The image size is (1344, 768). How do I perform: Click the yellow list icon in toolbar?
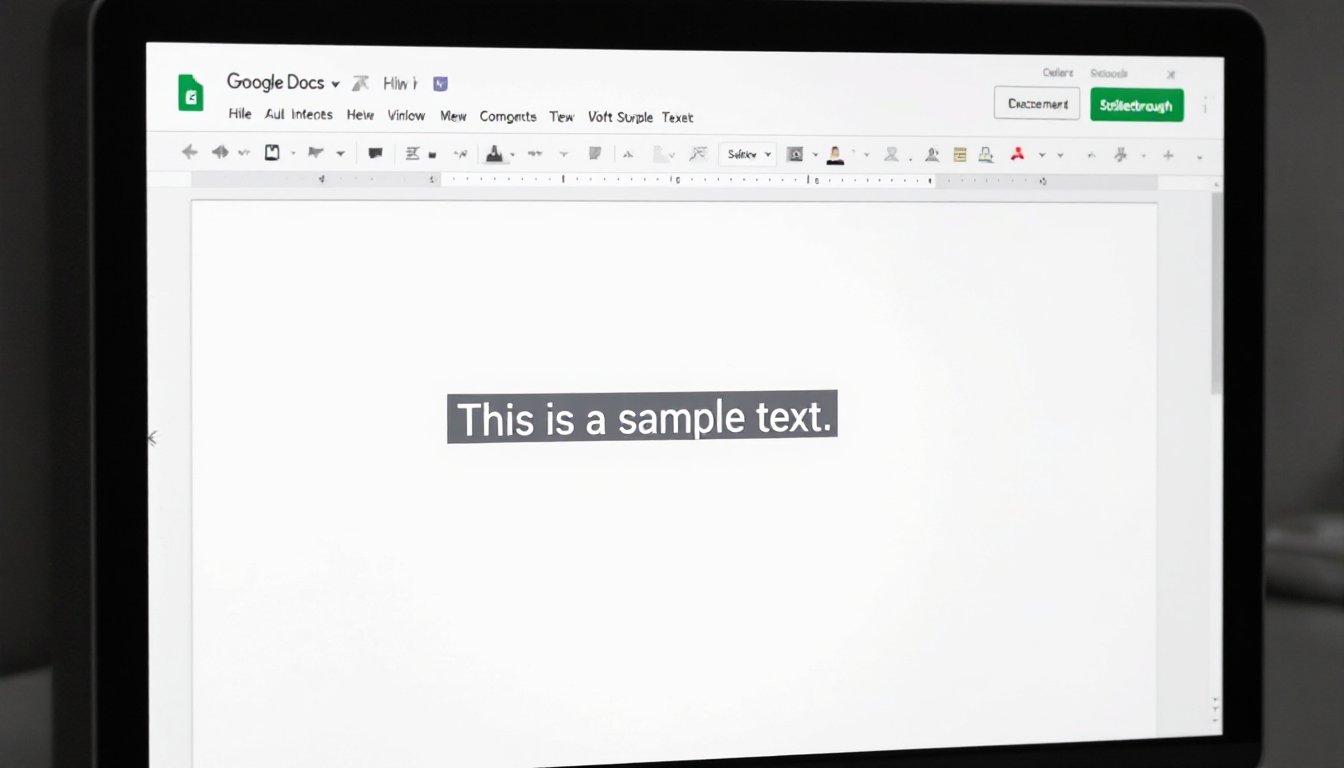point(960,154)
